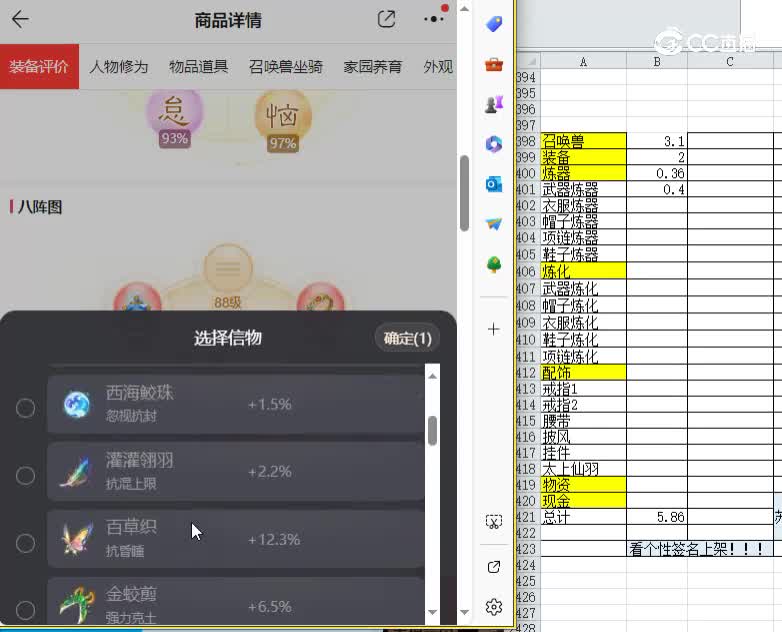Select the 现金 yellow cell
This screenshot has height=632, width=782.
[584, 501]
